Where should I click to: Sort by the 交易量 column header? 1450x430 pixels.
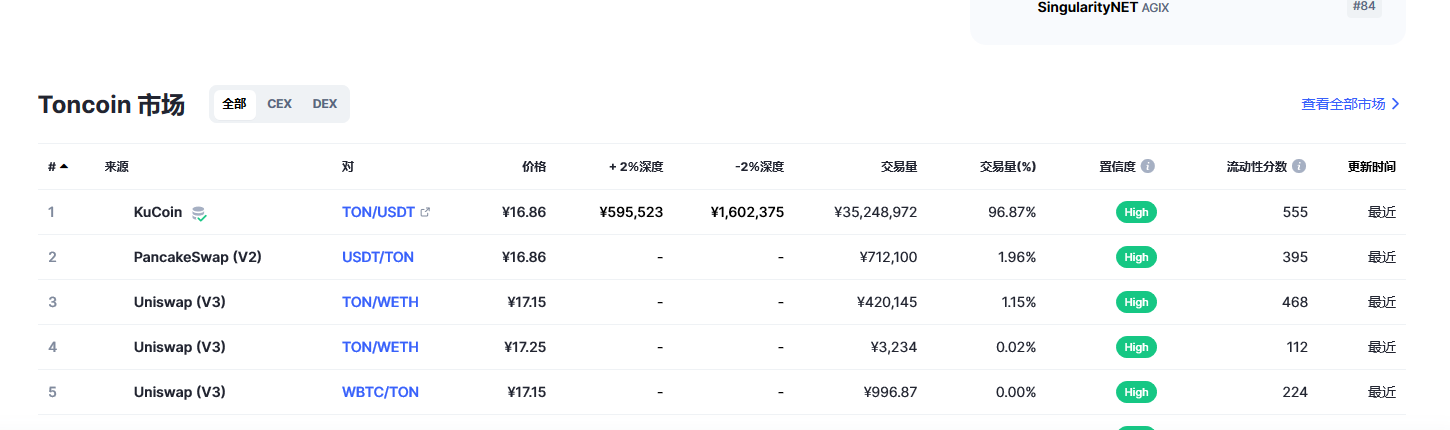coord(899,166)
